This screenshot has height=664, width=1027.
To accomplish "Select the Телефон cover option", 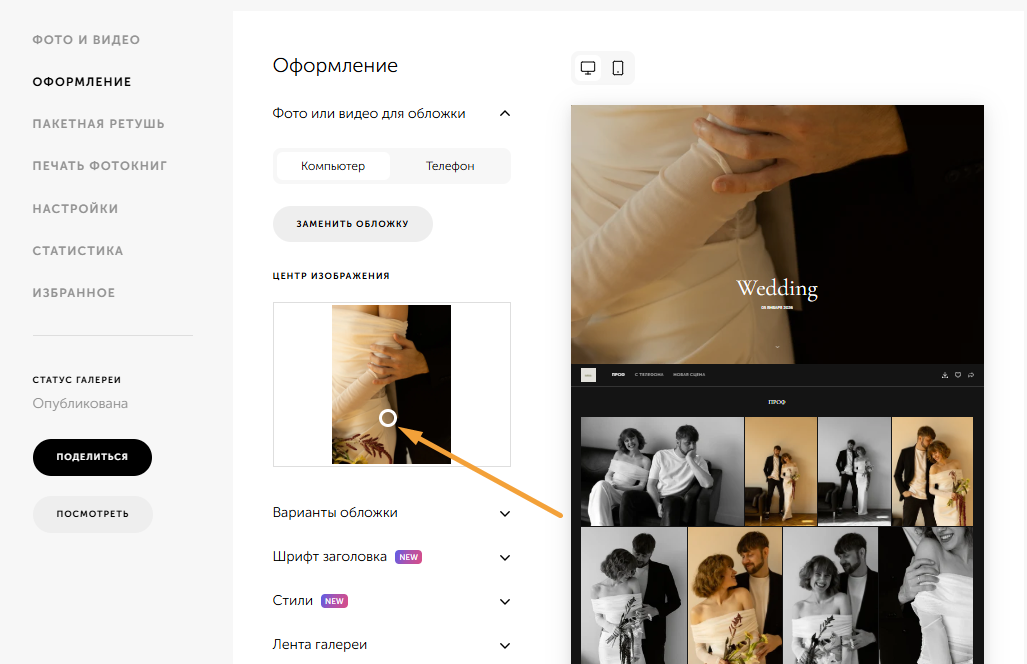I will [450, 166].
